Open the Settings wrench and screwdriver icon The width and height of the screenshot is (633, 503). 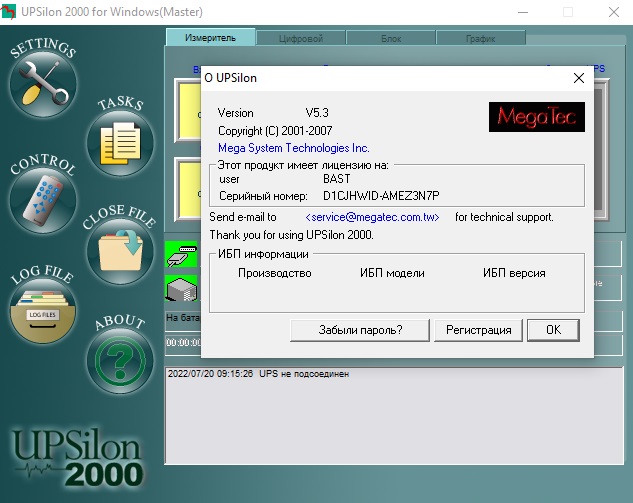pyautogui.click(x=43, y=84)
